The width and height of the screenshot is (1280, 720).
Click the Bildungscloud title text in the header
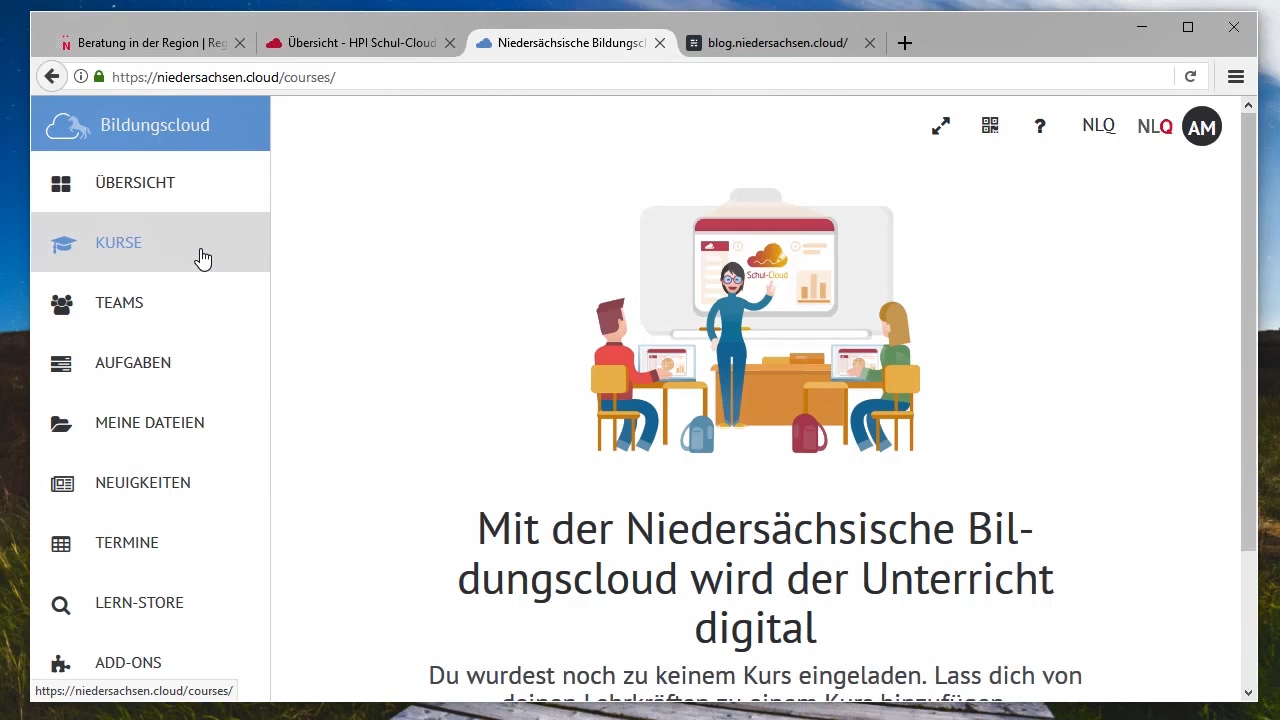click(155, 125)
